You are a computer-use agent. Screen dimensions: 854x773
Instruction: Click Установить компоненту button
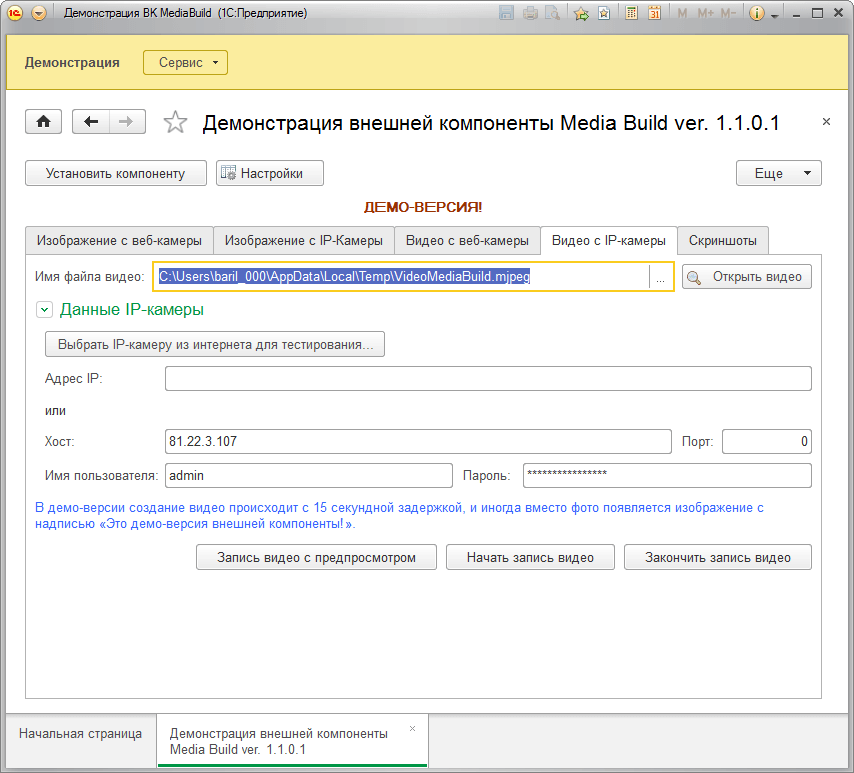pyautogui.click(x=115, y=173)
